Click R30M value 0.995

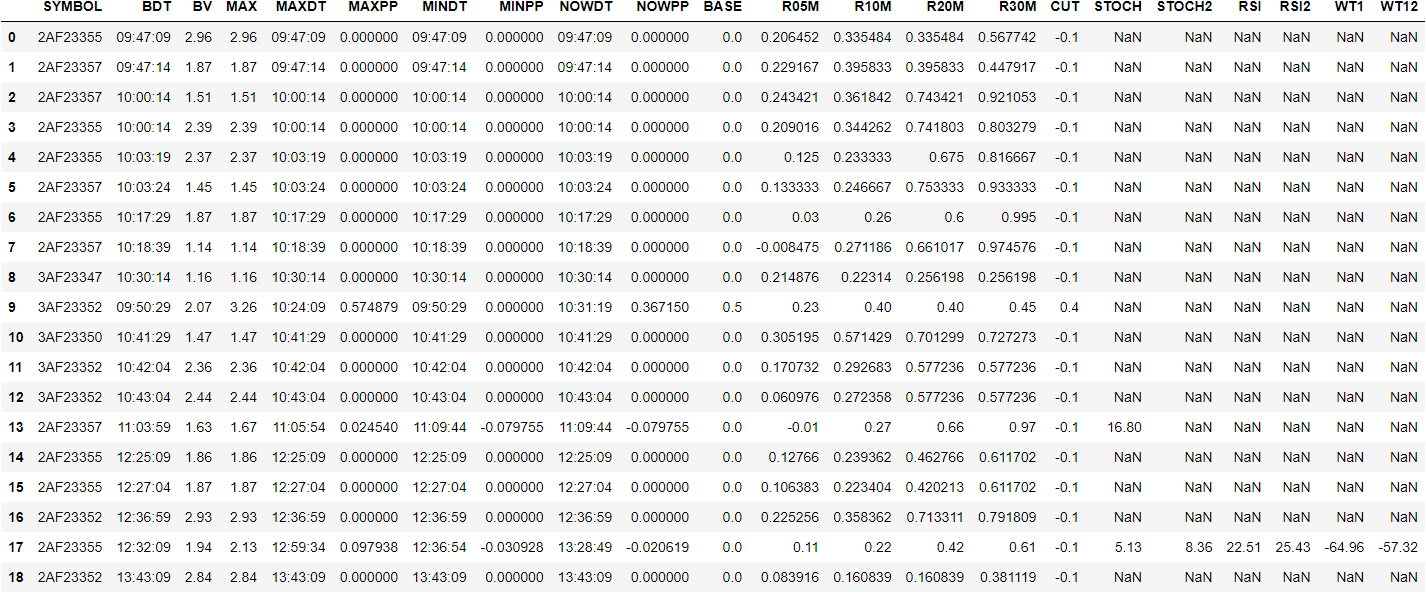(x=1017, y=218)
